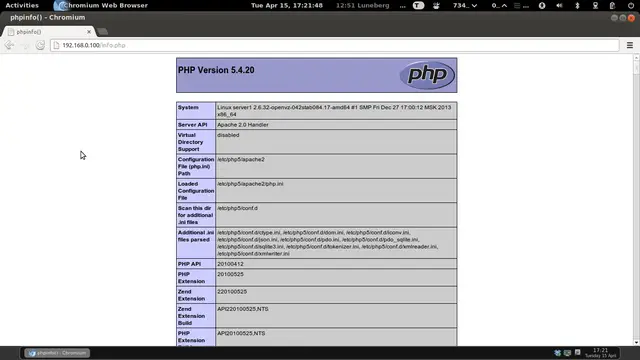Click the Server API row label
640x360 pixels.
point(193,125)
